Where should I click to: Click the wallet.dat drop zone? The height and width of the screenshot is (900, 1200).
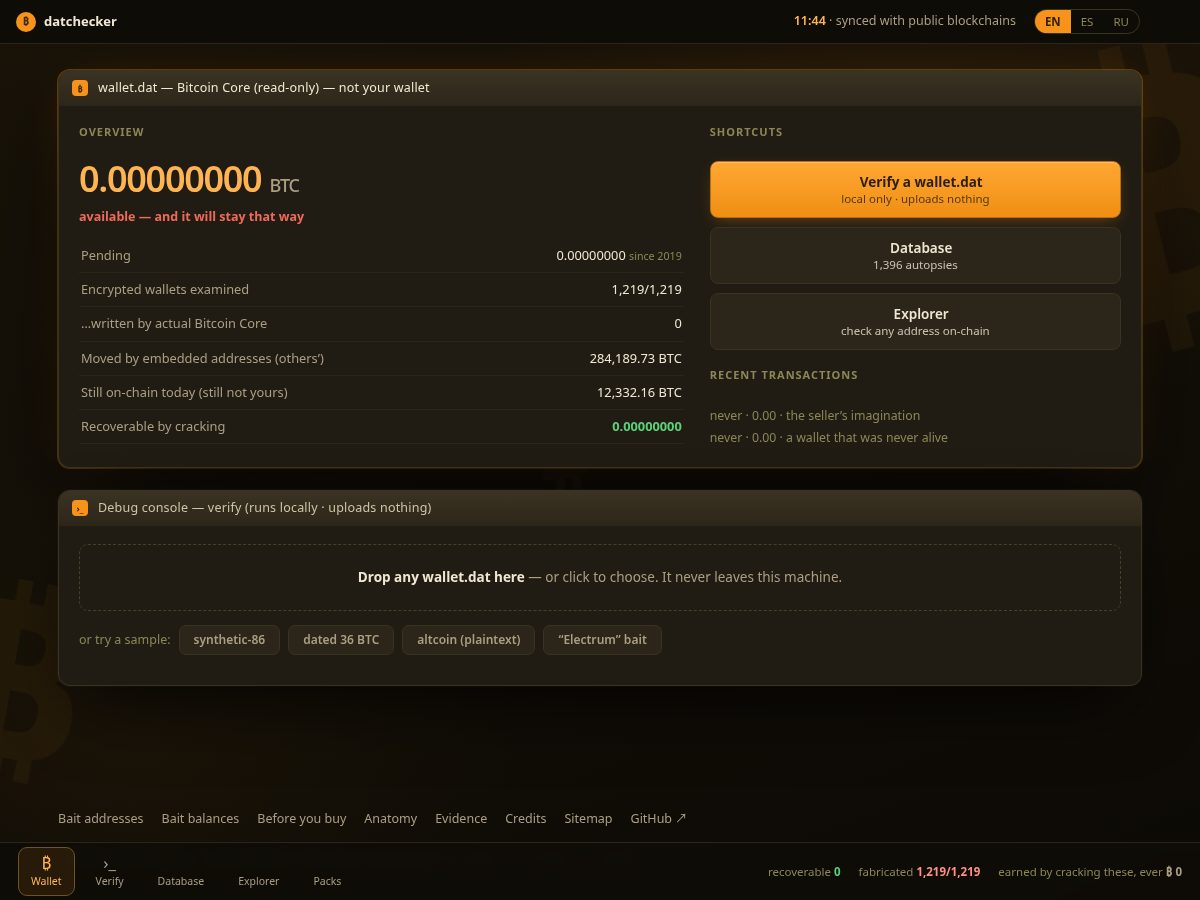point(600,577)
